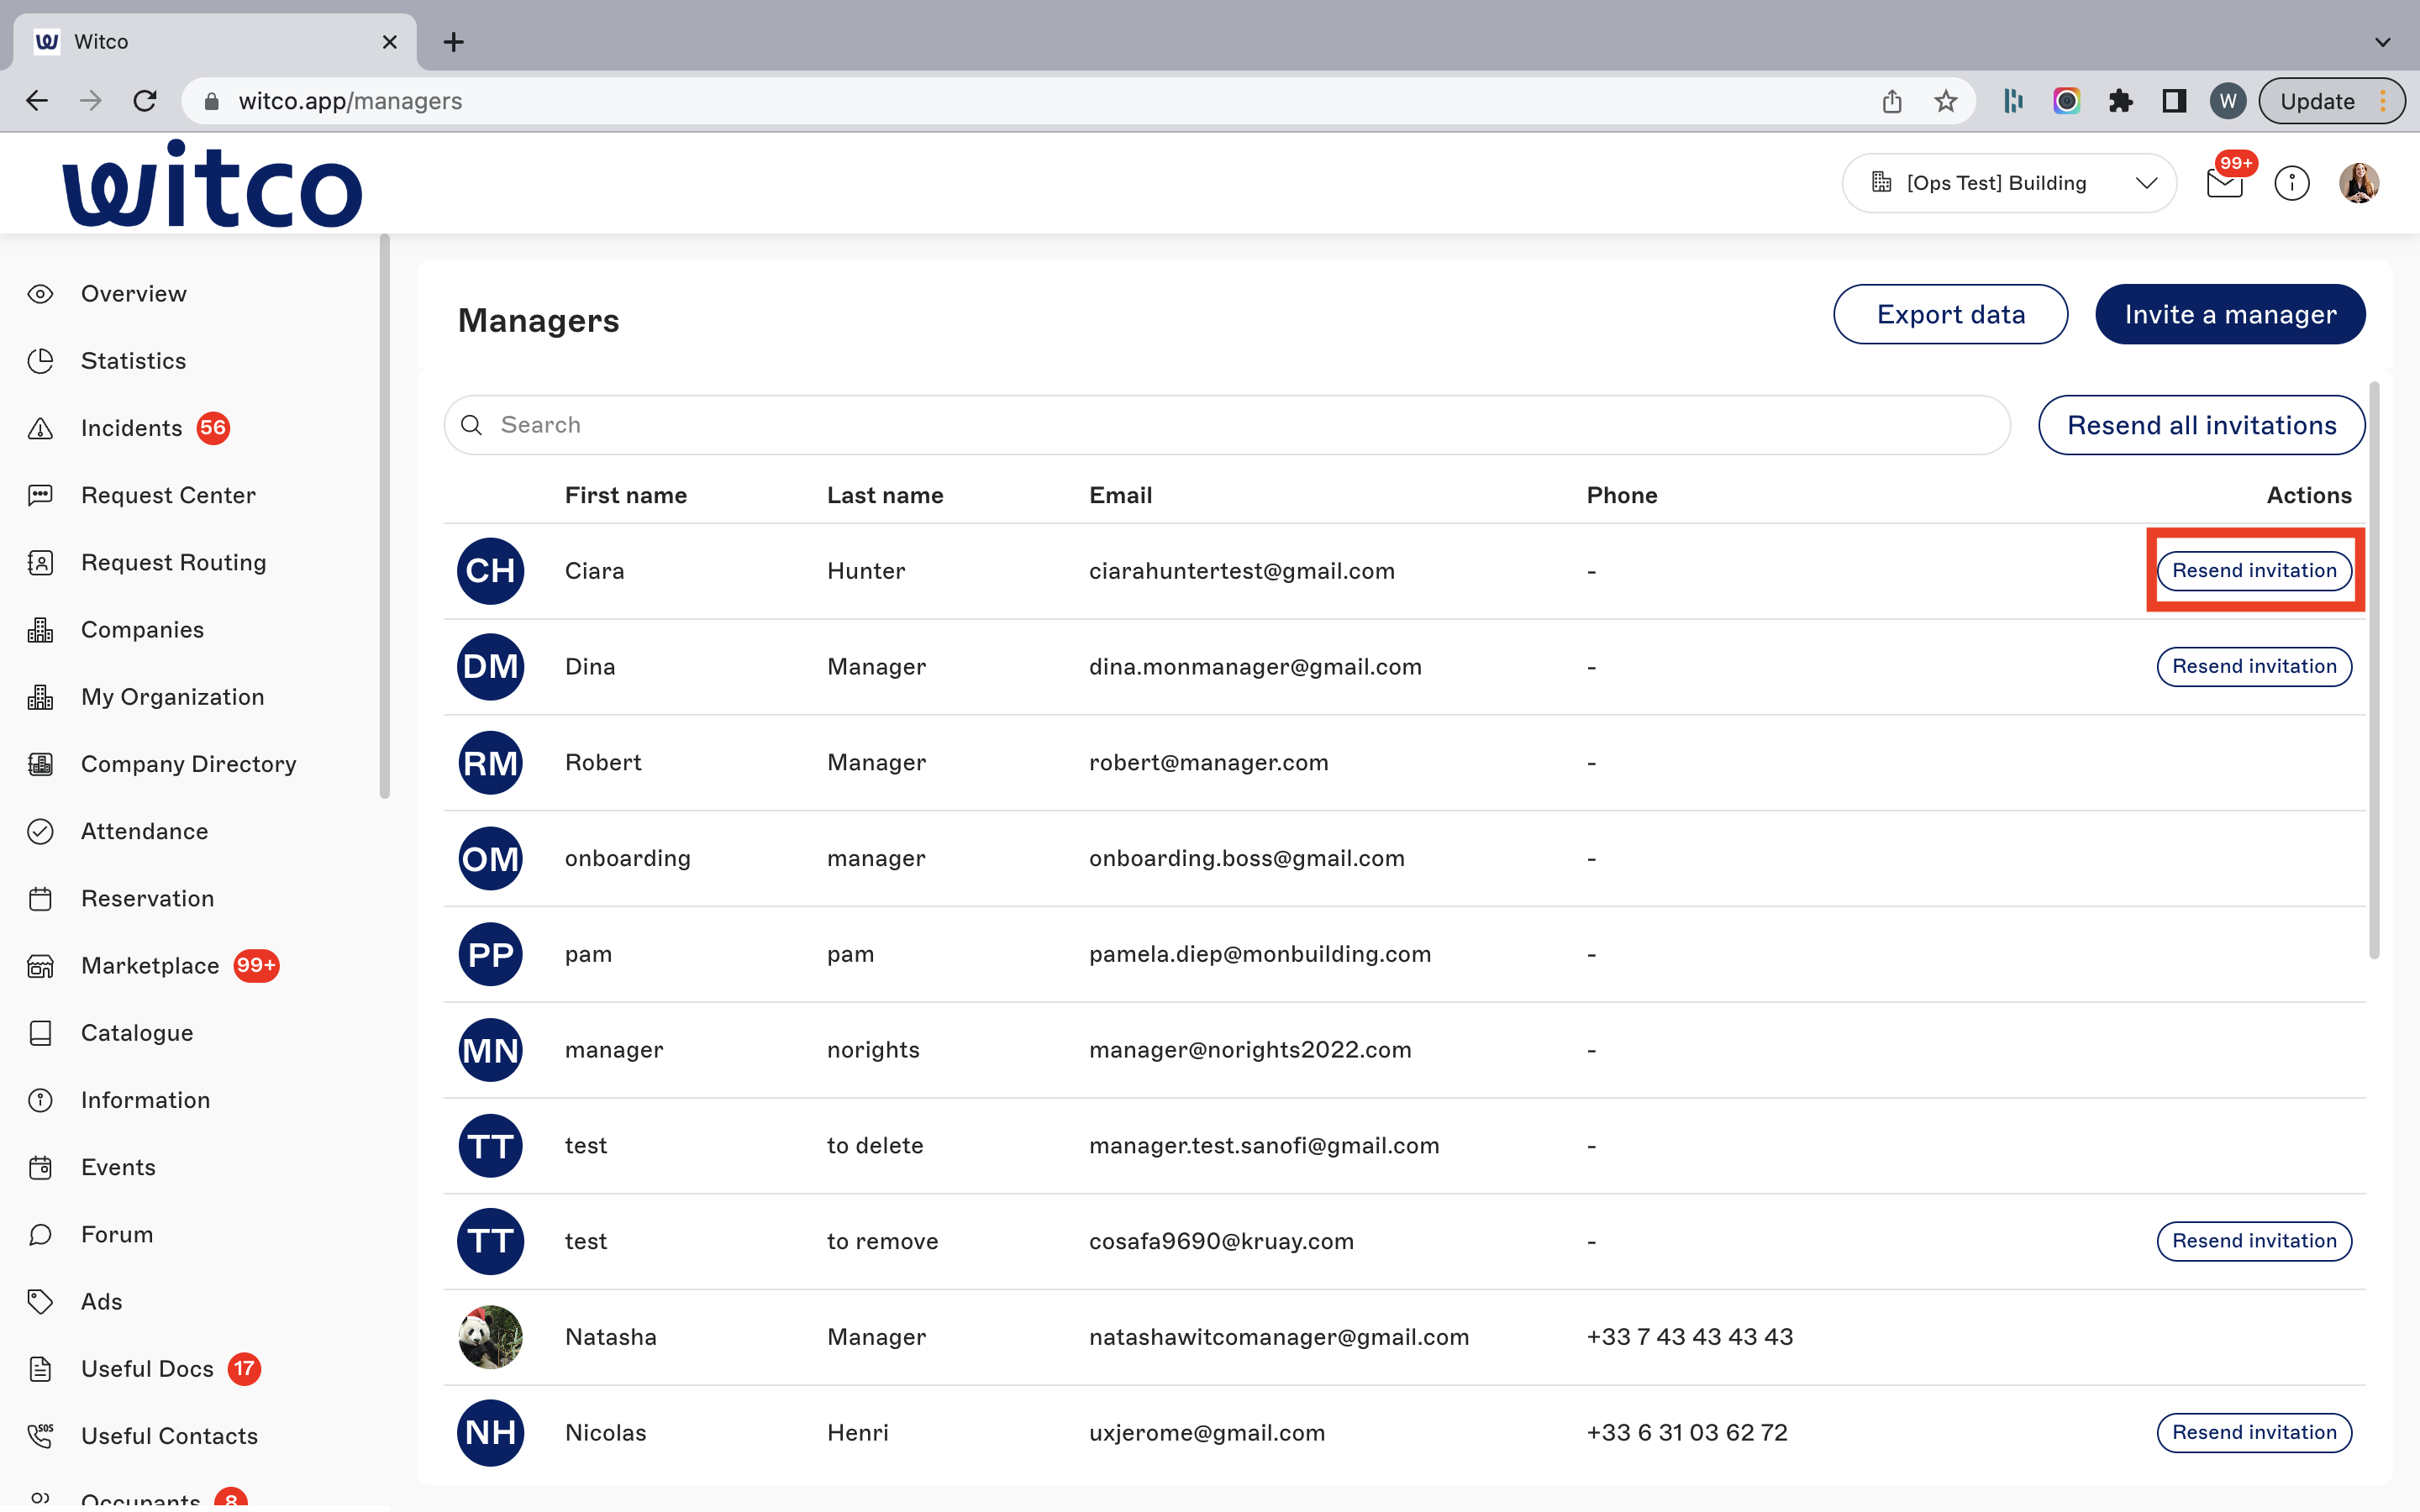The image size is (2420, 1512).
Task: Click the Company Directory icon
Action: coord(40,764)
